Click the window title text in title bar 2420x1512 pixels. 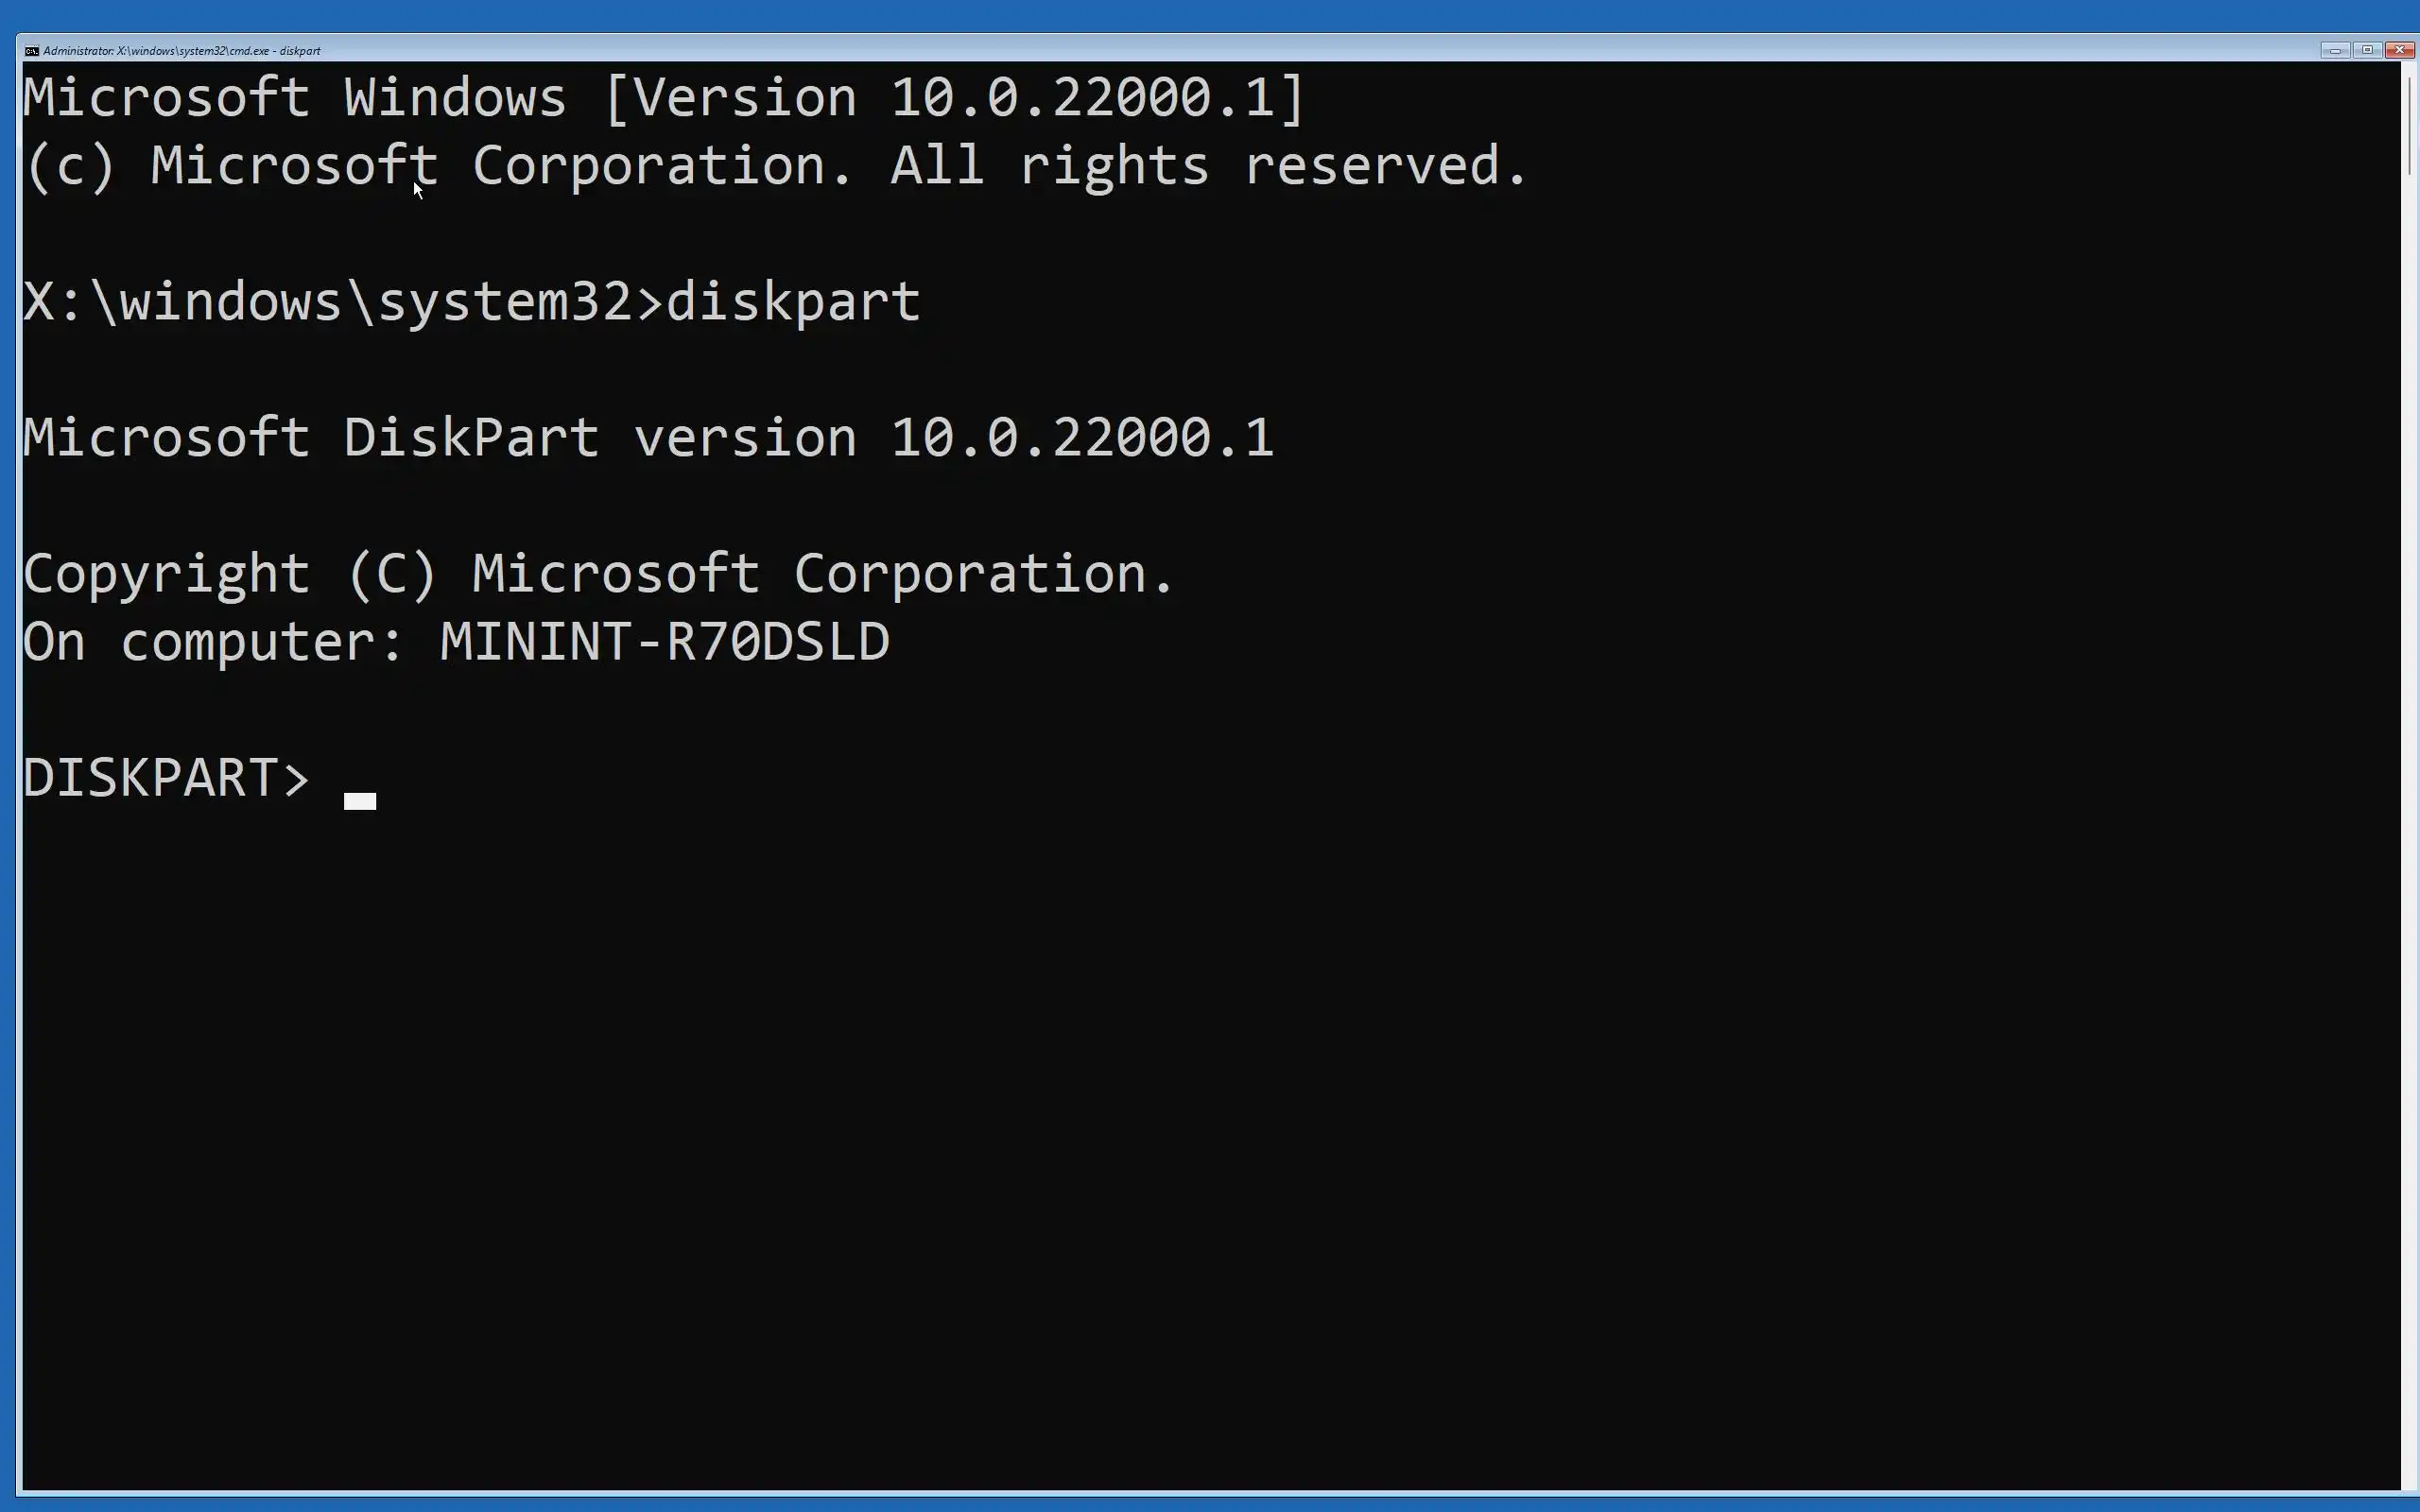point(182,50)
